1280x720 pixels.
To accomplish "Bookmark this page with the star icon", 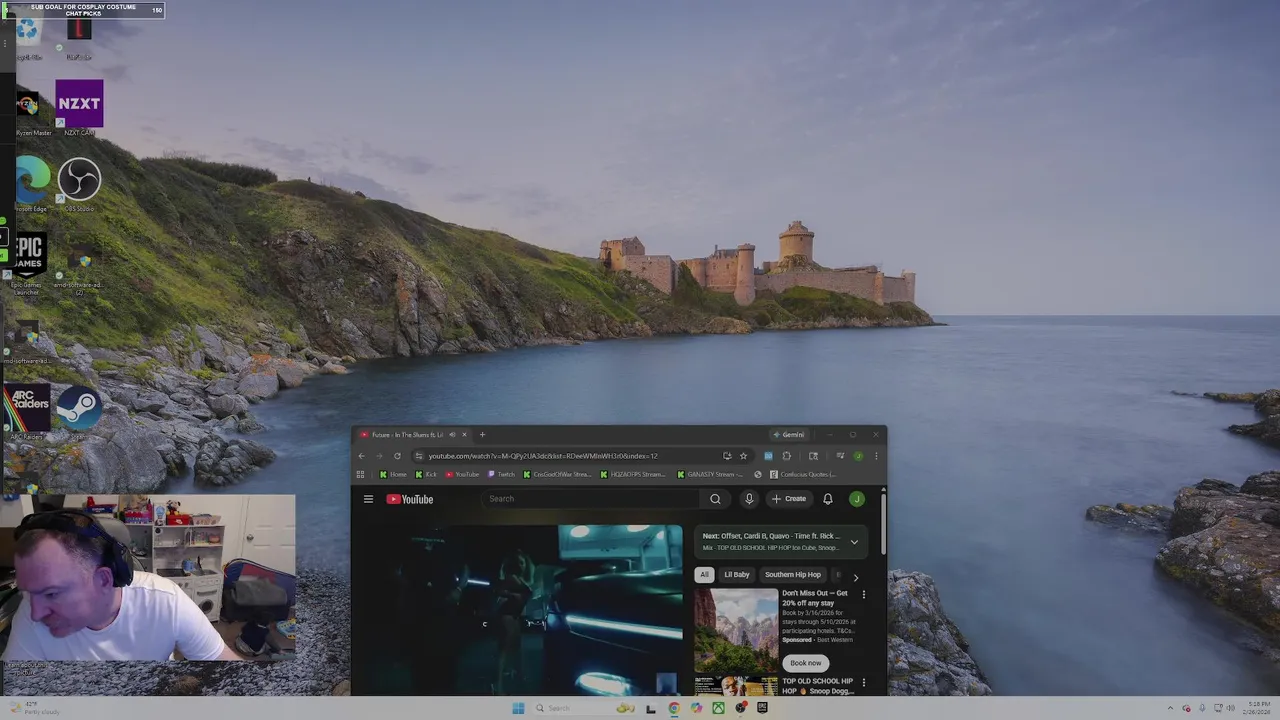I will tap(743, 456).
